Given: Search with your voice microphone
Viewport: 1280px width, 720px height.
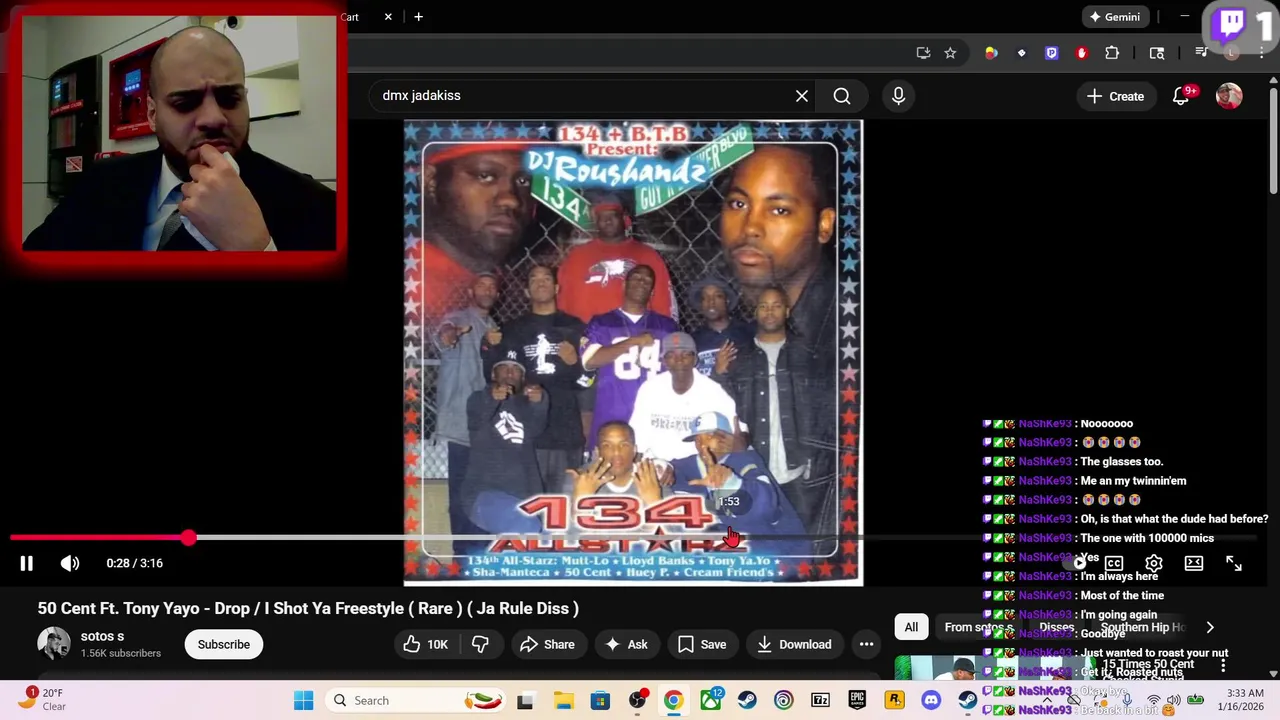Looking at the screenshot, I should (898, 96).
